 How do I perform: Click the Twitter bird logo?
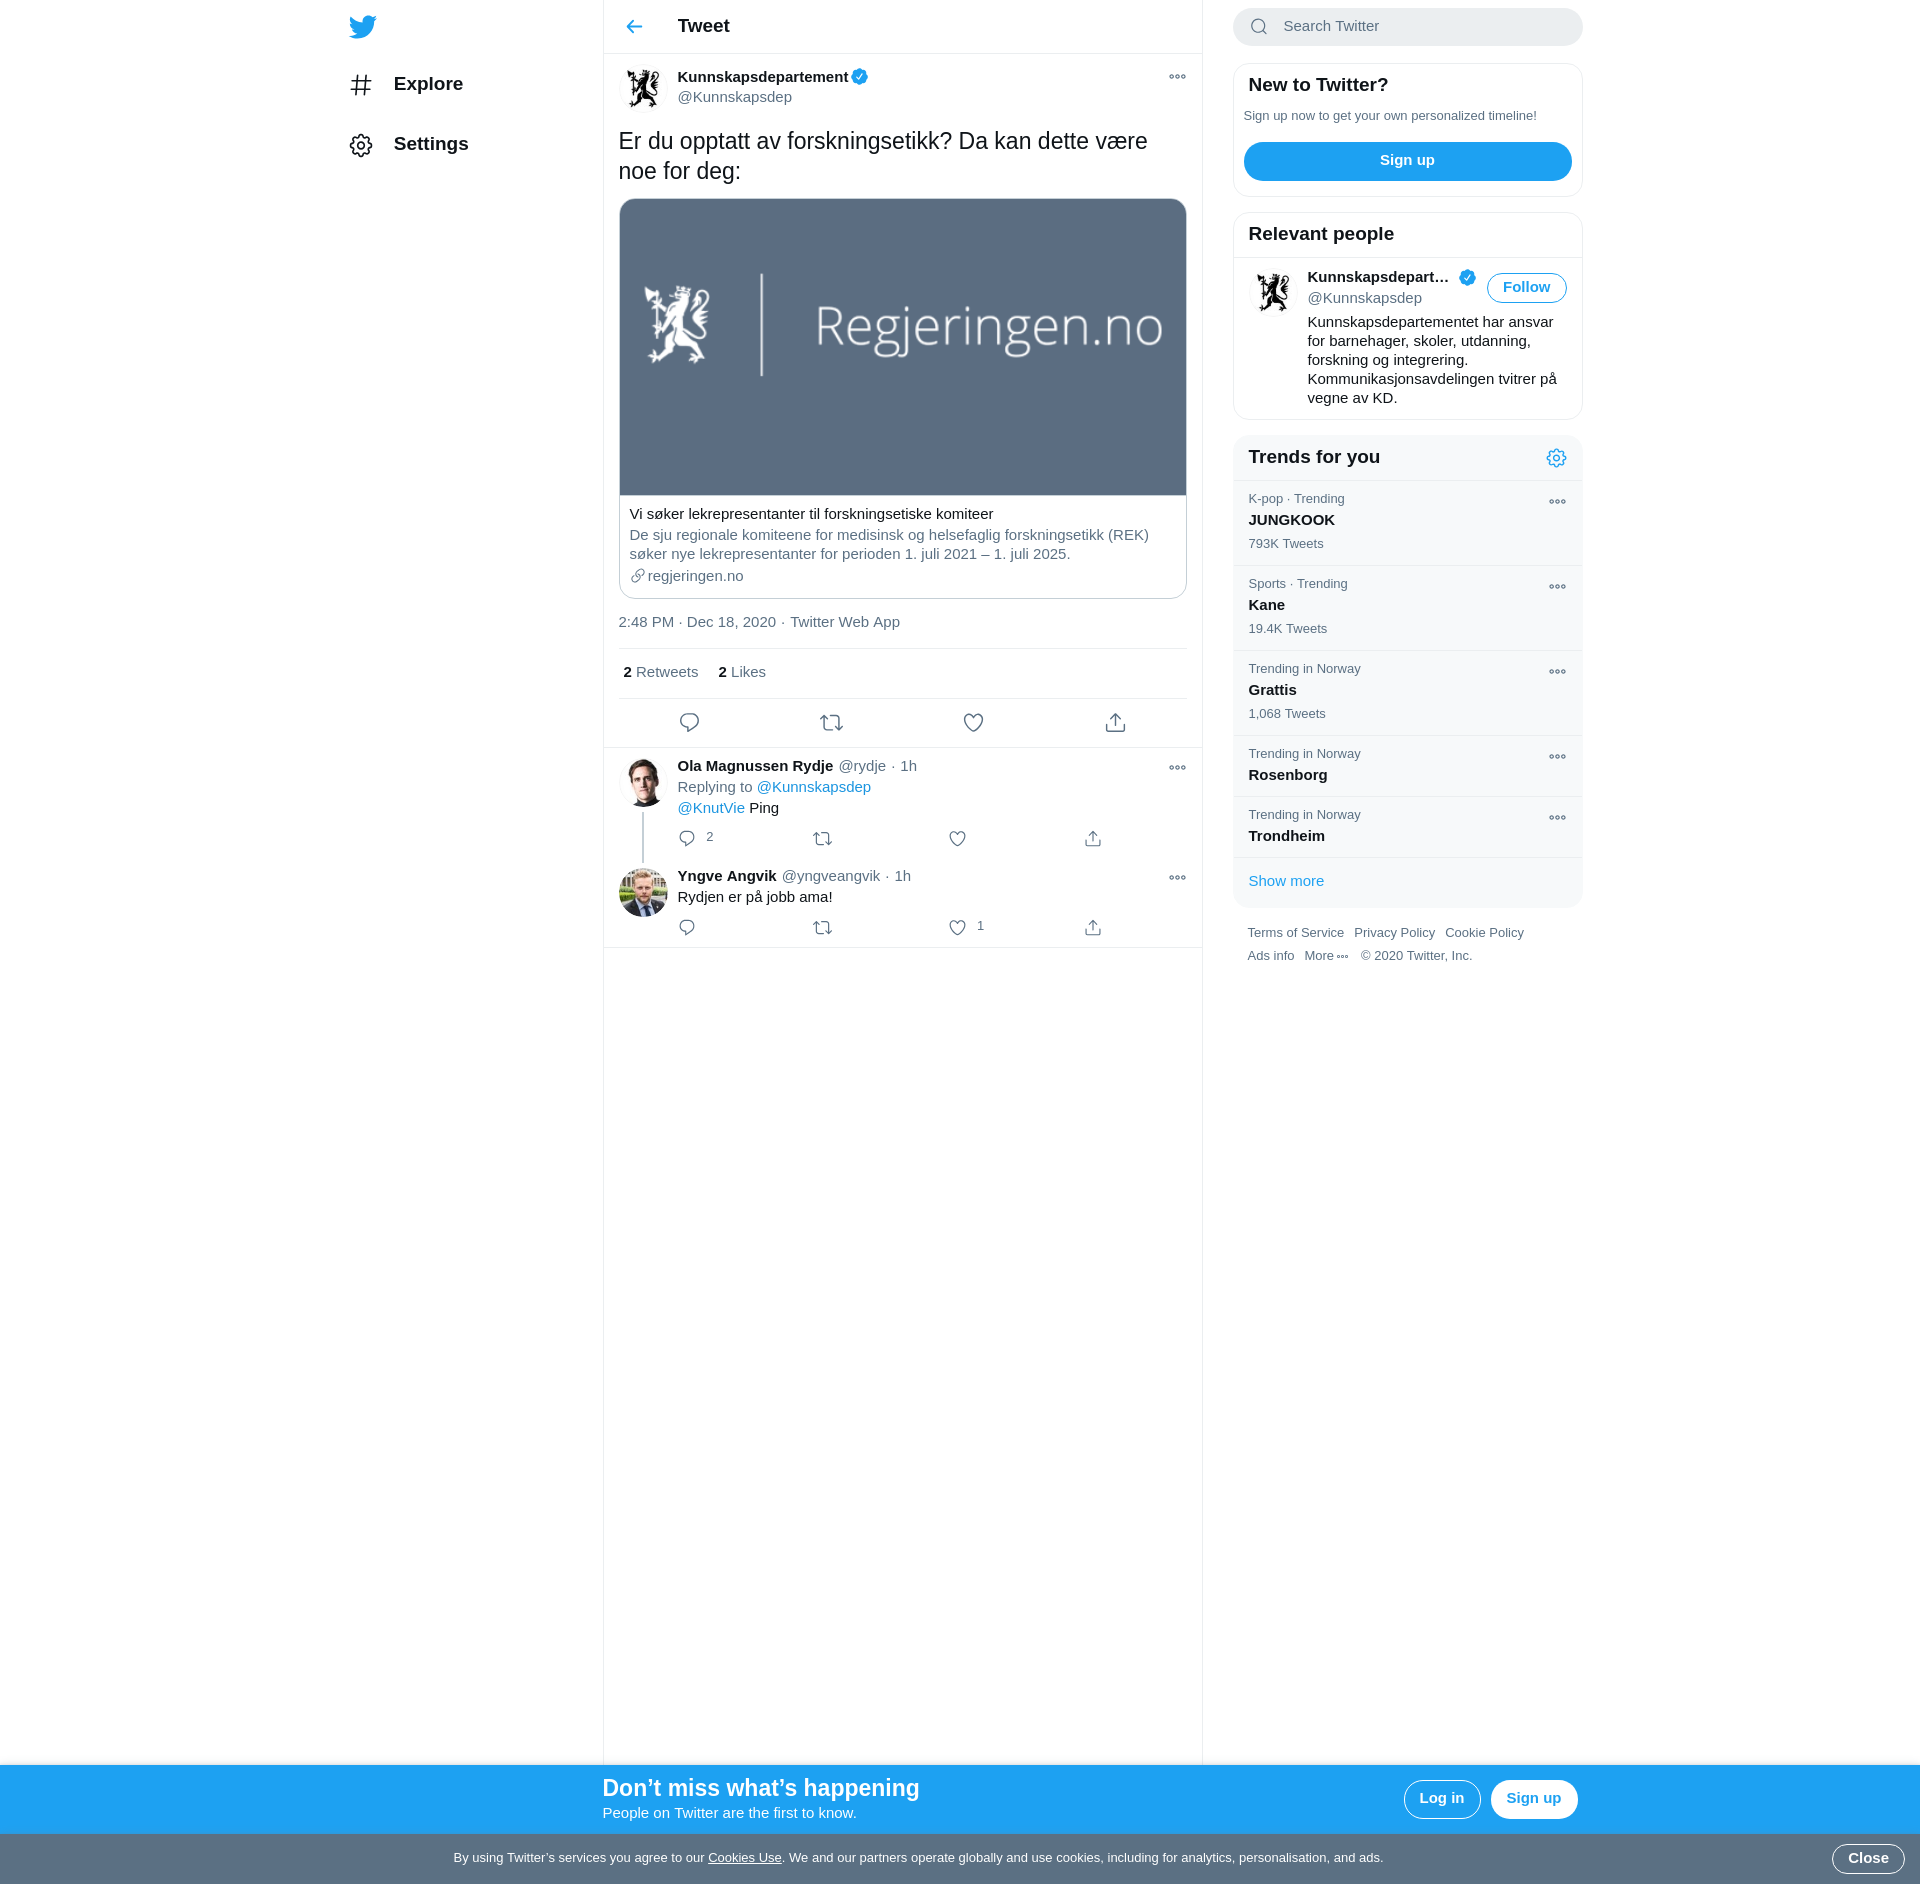[x=362, y=27]
